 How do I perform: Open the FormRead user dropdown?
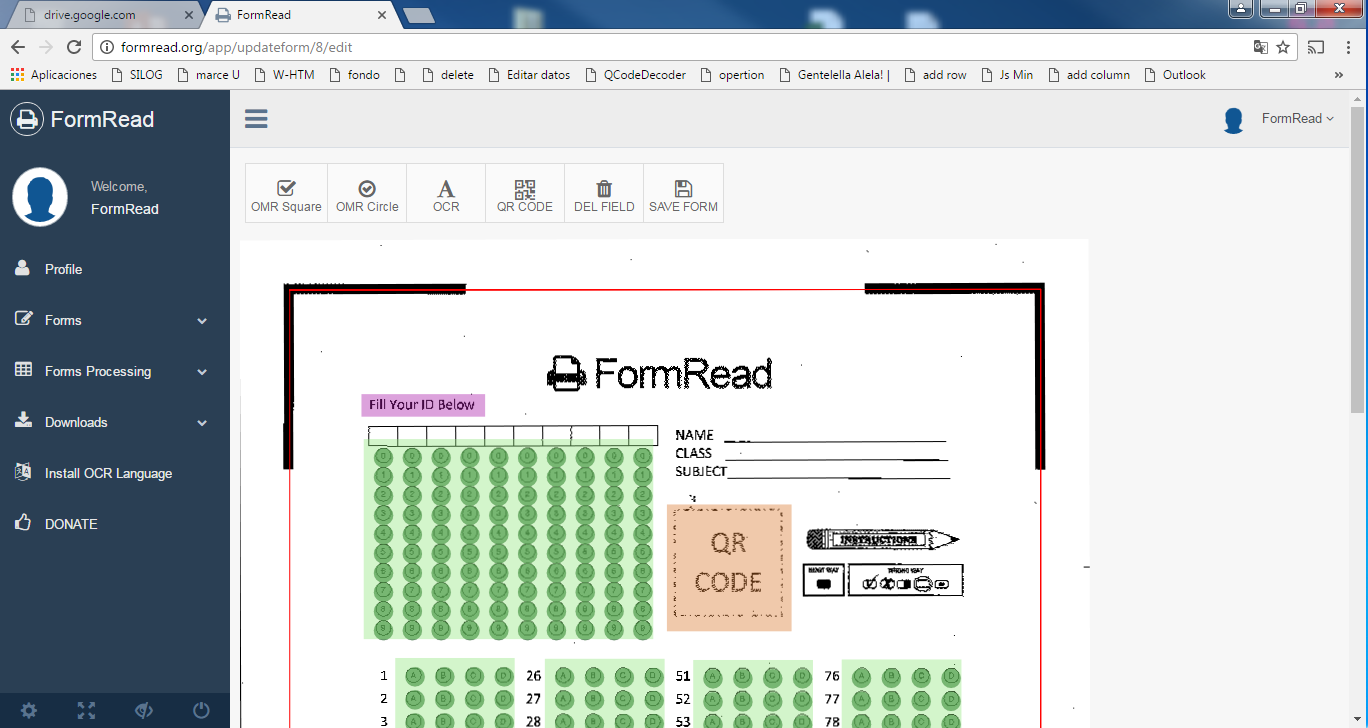tap(1296, 119)
